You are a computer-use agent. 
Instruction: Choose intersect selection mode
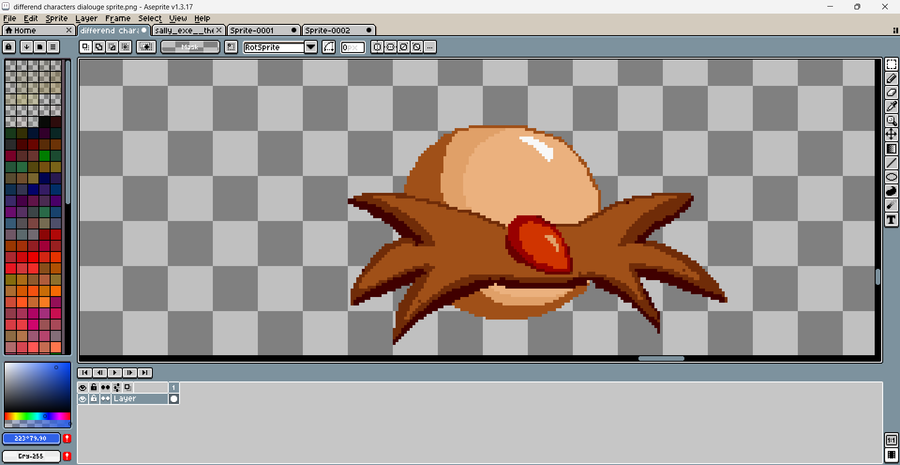coord(125,47)
